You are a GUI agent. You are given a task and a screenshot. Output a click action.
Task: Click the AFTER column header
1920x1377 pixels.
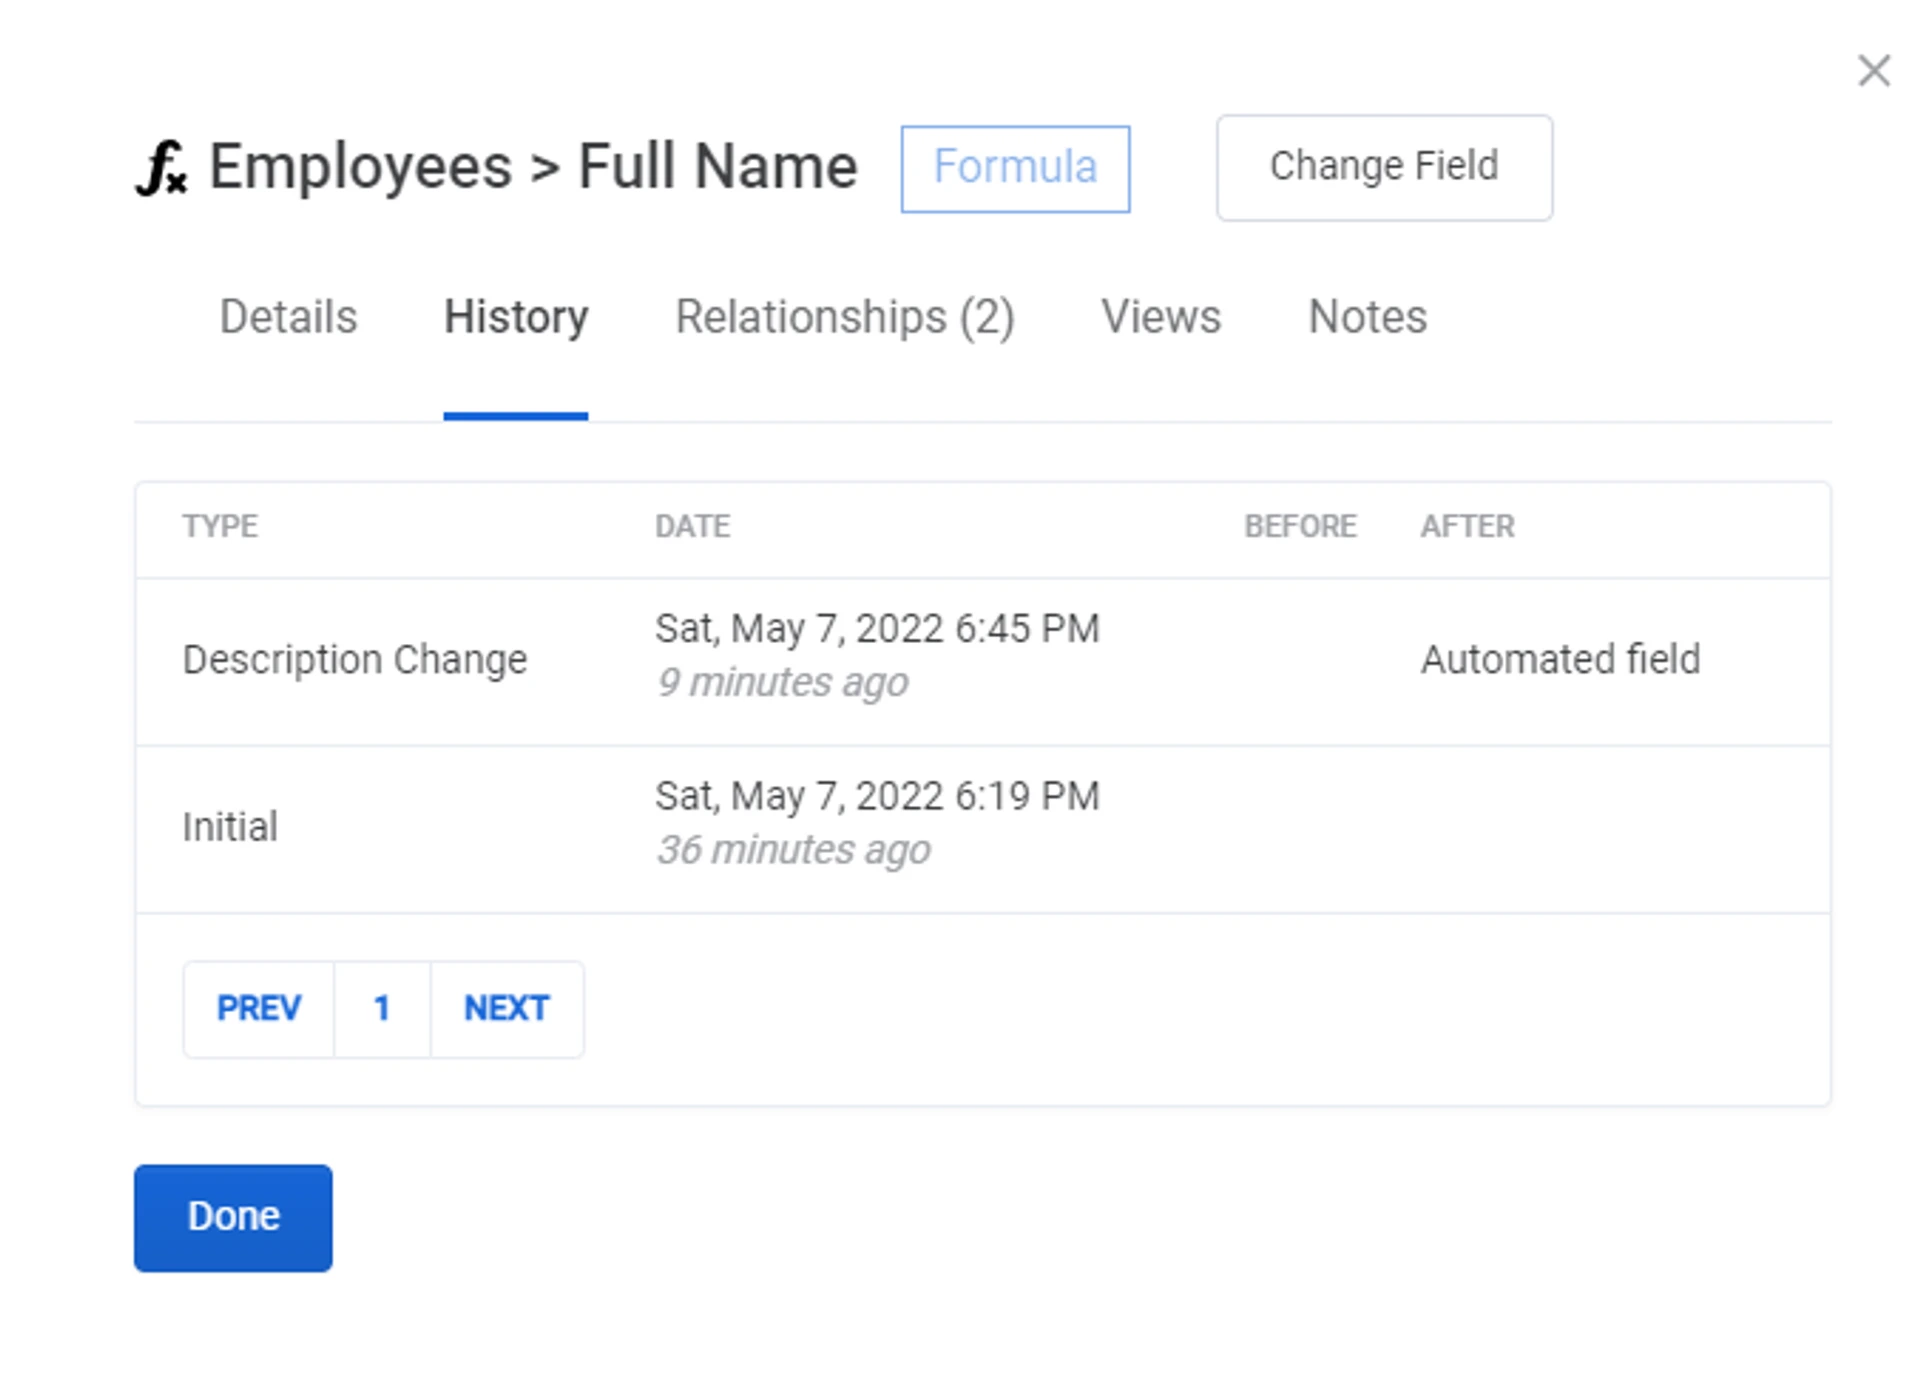click(1467, 526)
